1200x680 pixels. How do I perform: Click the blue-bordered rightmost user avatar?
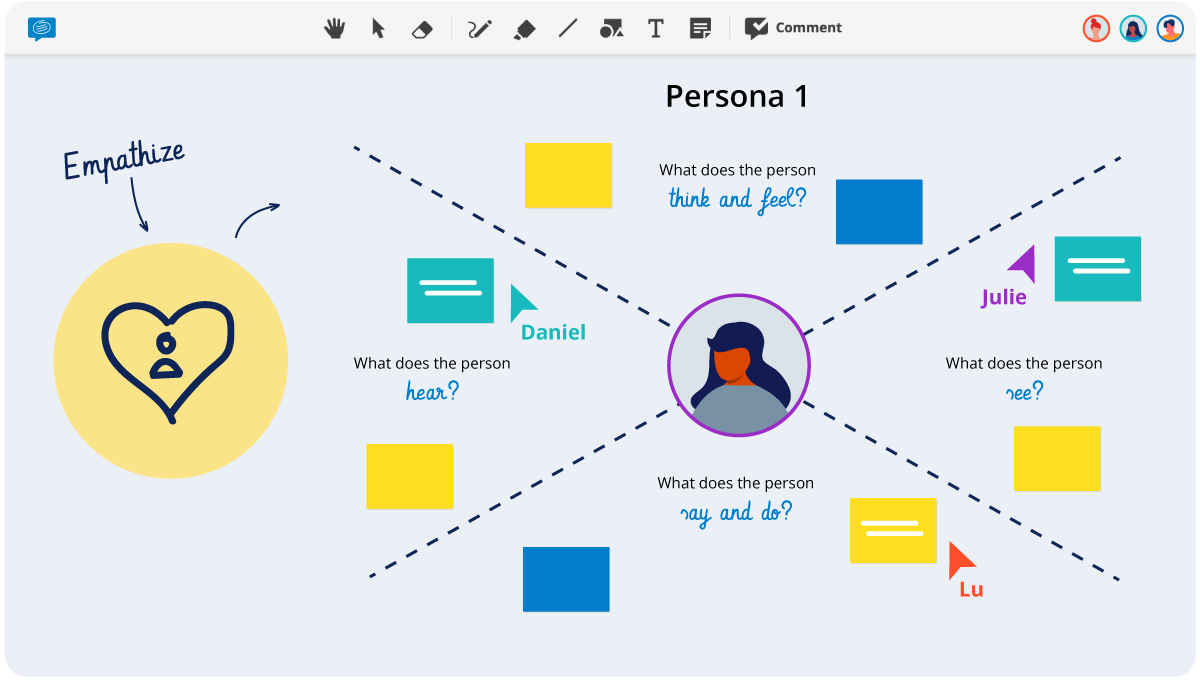[1170, 29]
